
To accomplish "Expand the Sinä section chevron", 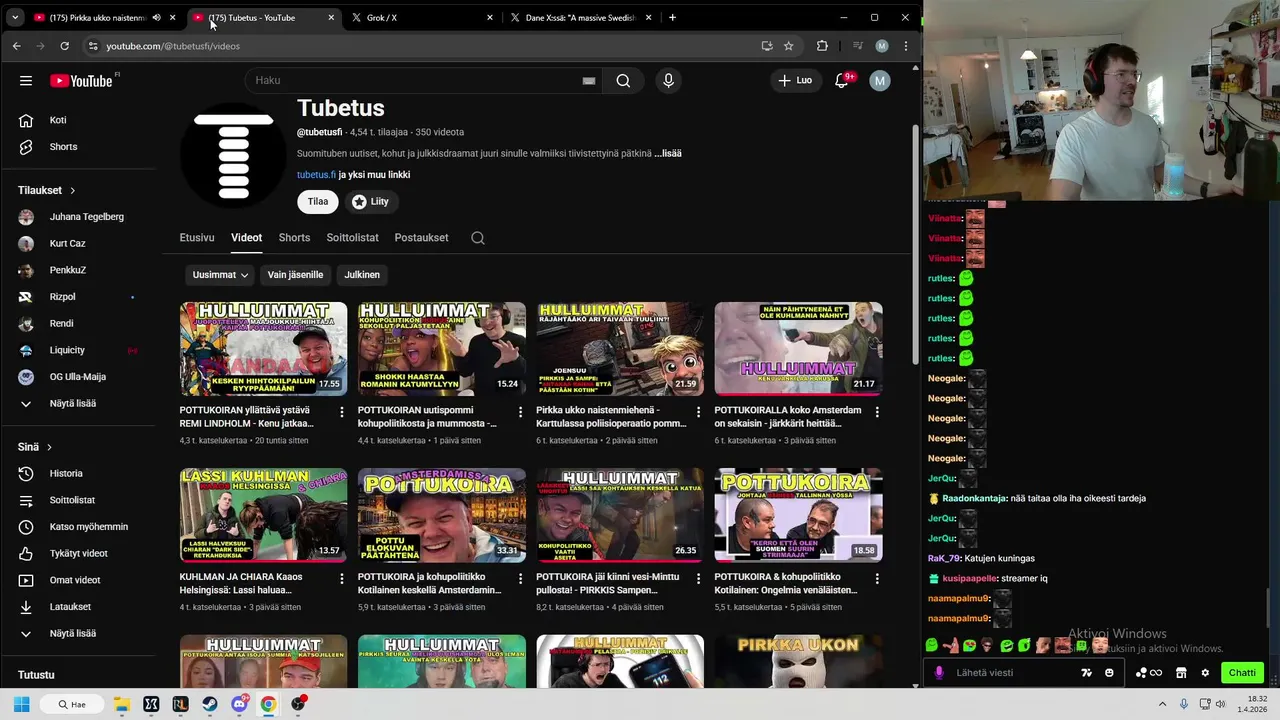I will pos(49,448).
